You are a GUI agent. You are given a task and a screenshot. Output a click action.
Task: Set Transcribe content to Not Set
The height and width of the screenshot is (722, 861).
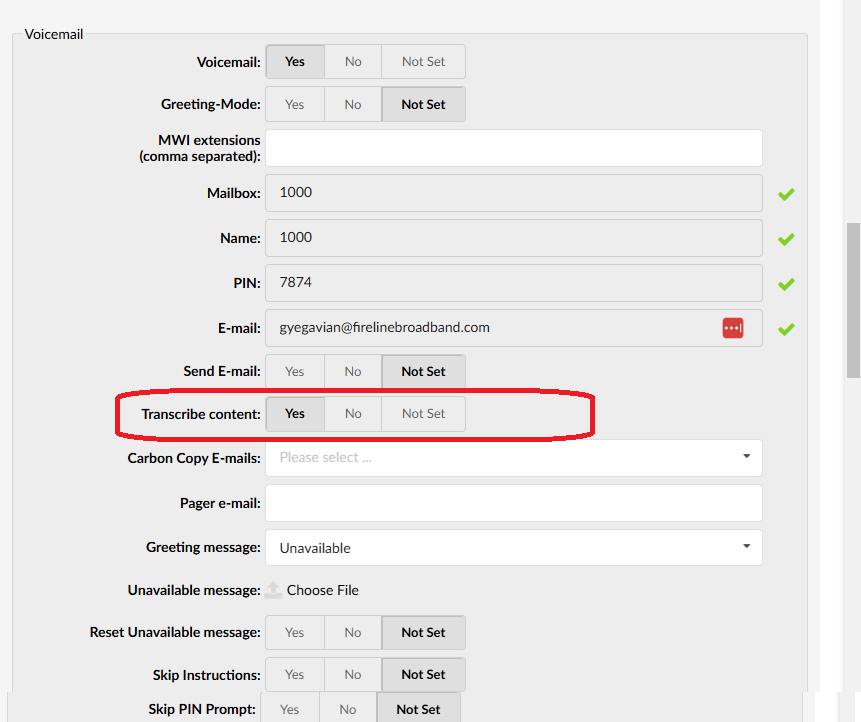pos(423,413)
